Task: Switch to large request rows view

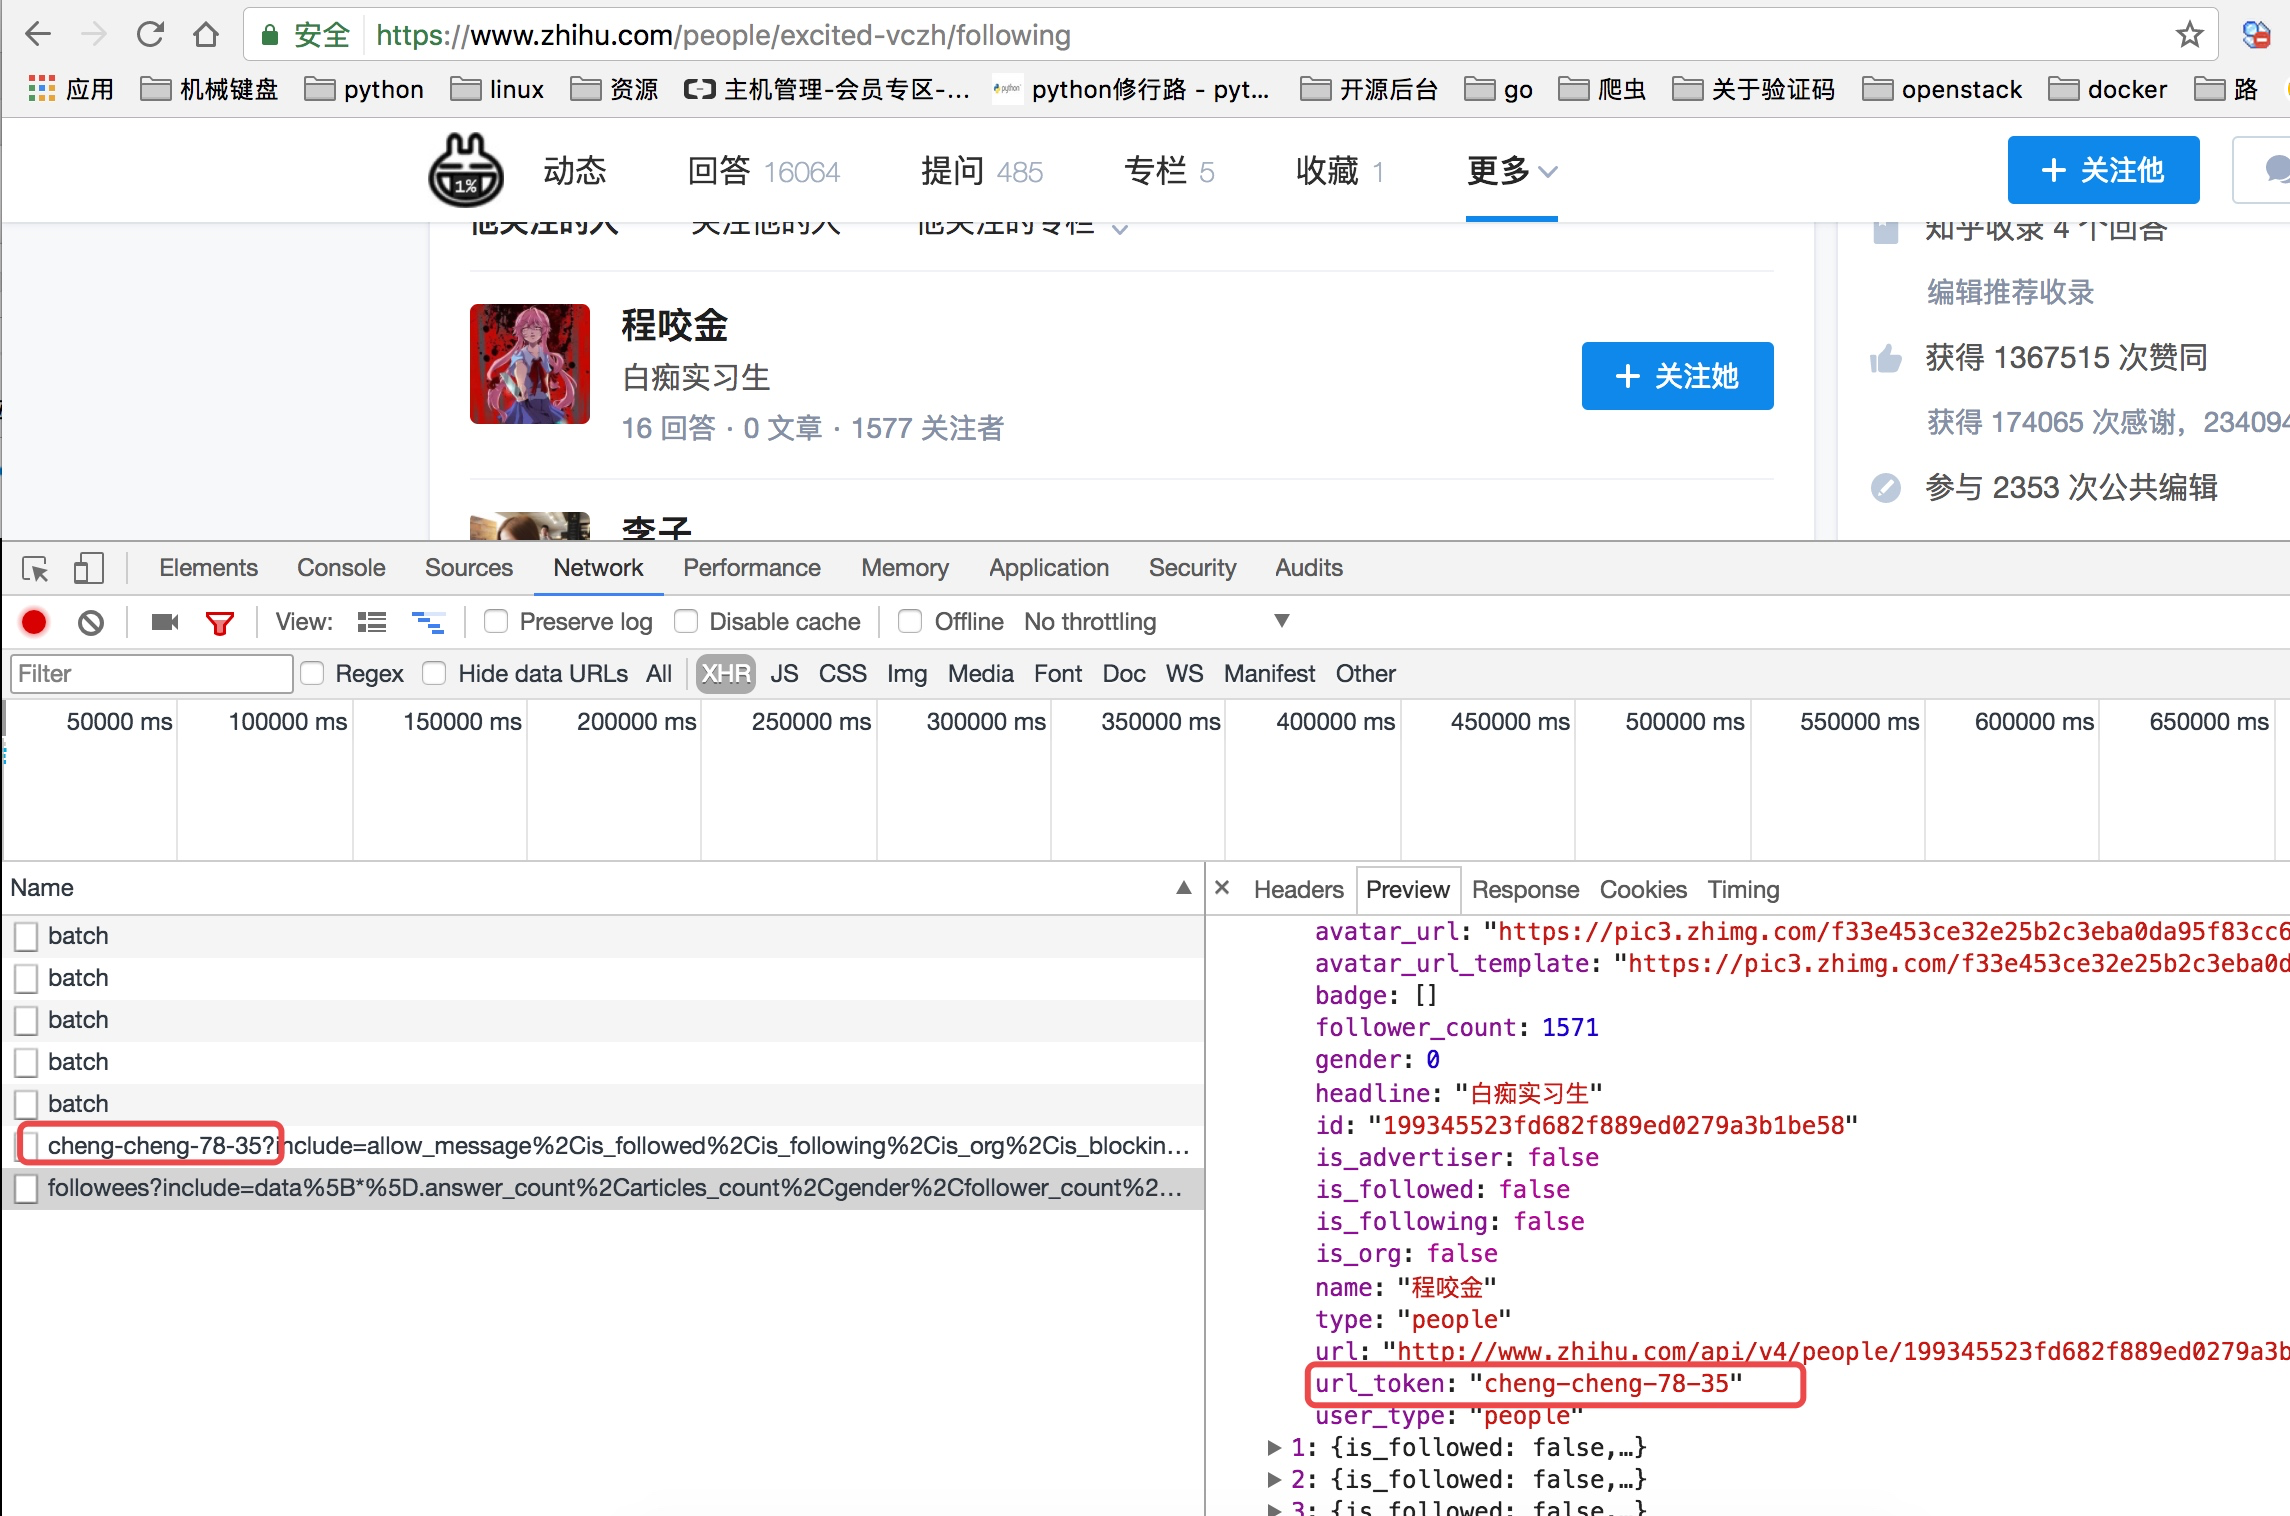Action: (372, 622)
